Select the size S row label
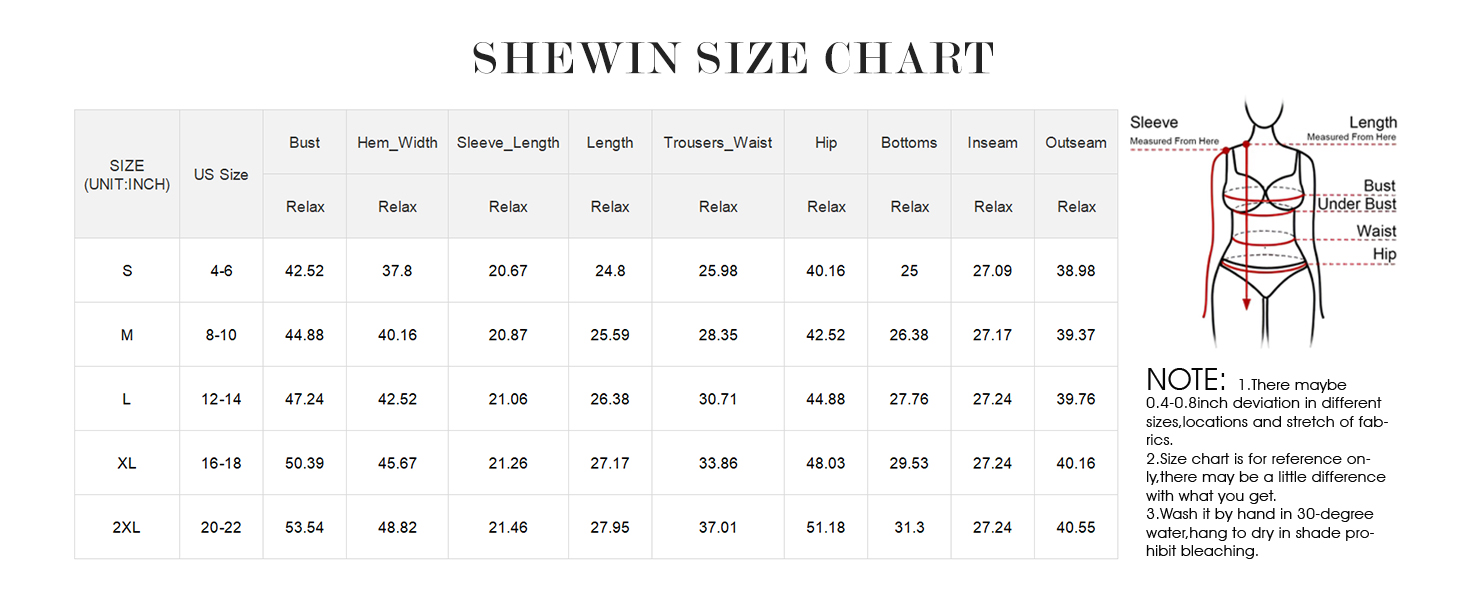Viewport: 1464px width, 600px height. coord(127,271)
